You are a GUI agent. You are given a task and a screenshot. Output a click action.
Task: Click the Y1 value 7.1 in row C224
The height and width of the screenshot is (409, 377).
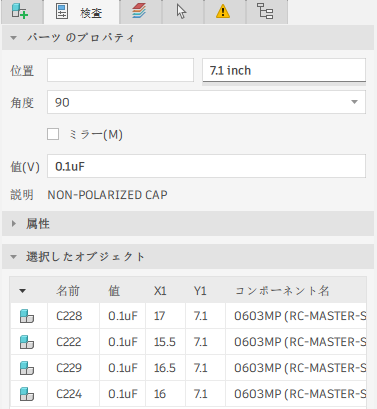click(205, 394)
